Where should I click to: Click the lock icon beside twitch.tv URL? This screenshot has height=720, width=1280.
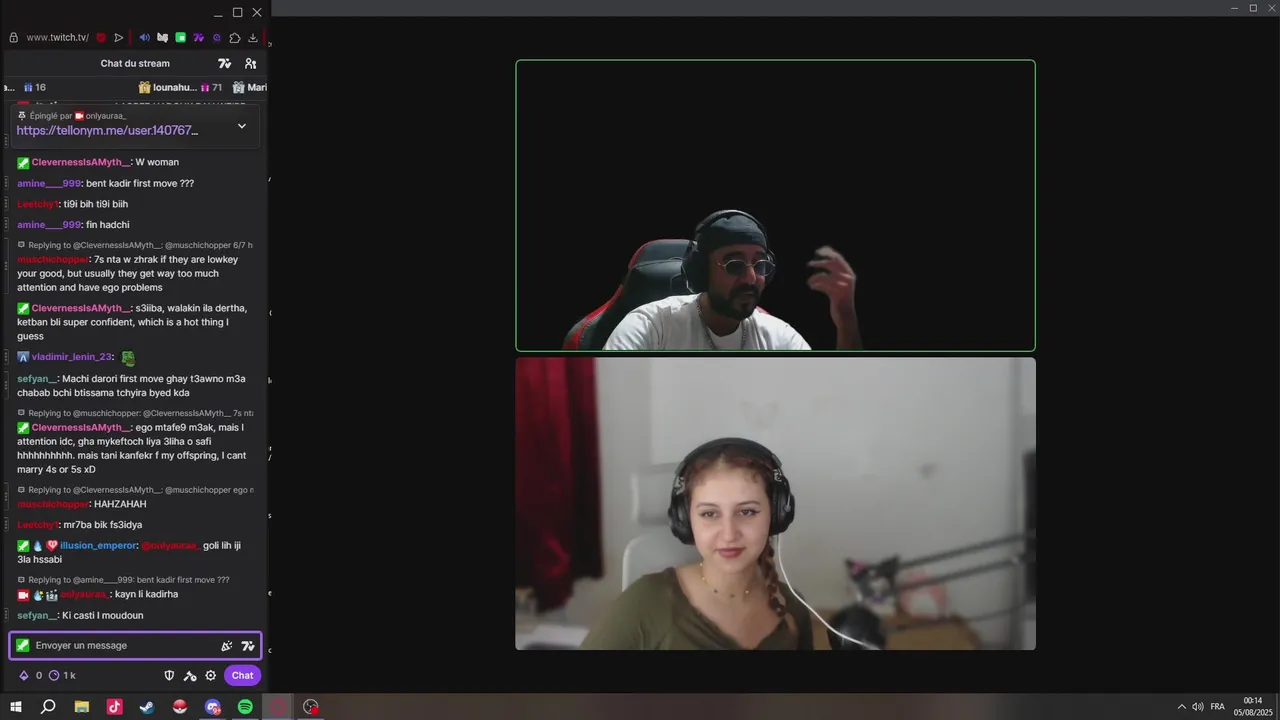click(13, 38)
